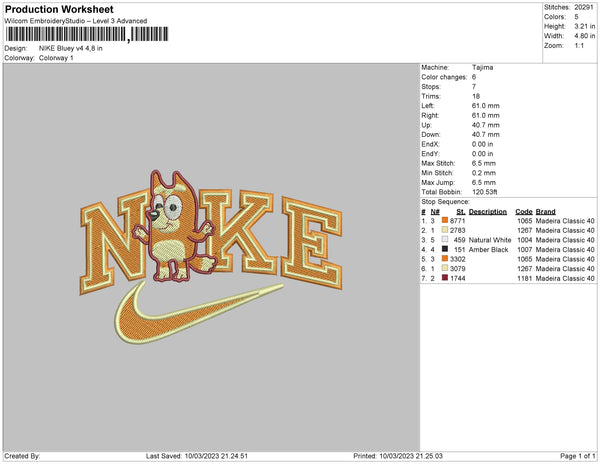The height and width of the screenshot is (464, 600).
Task: Click the Zoom value 1:1
Action: pos(579,46)
